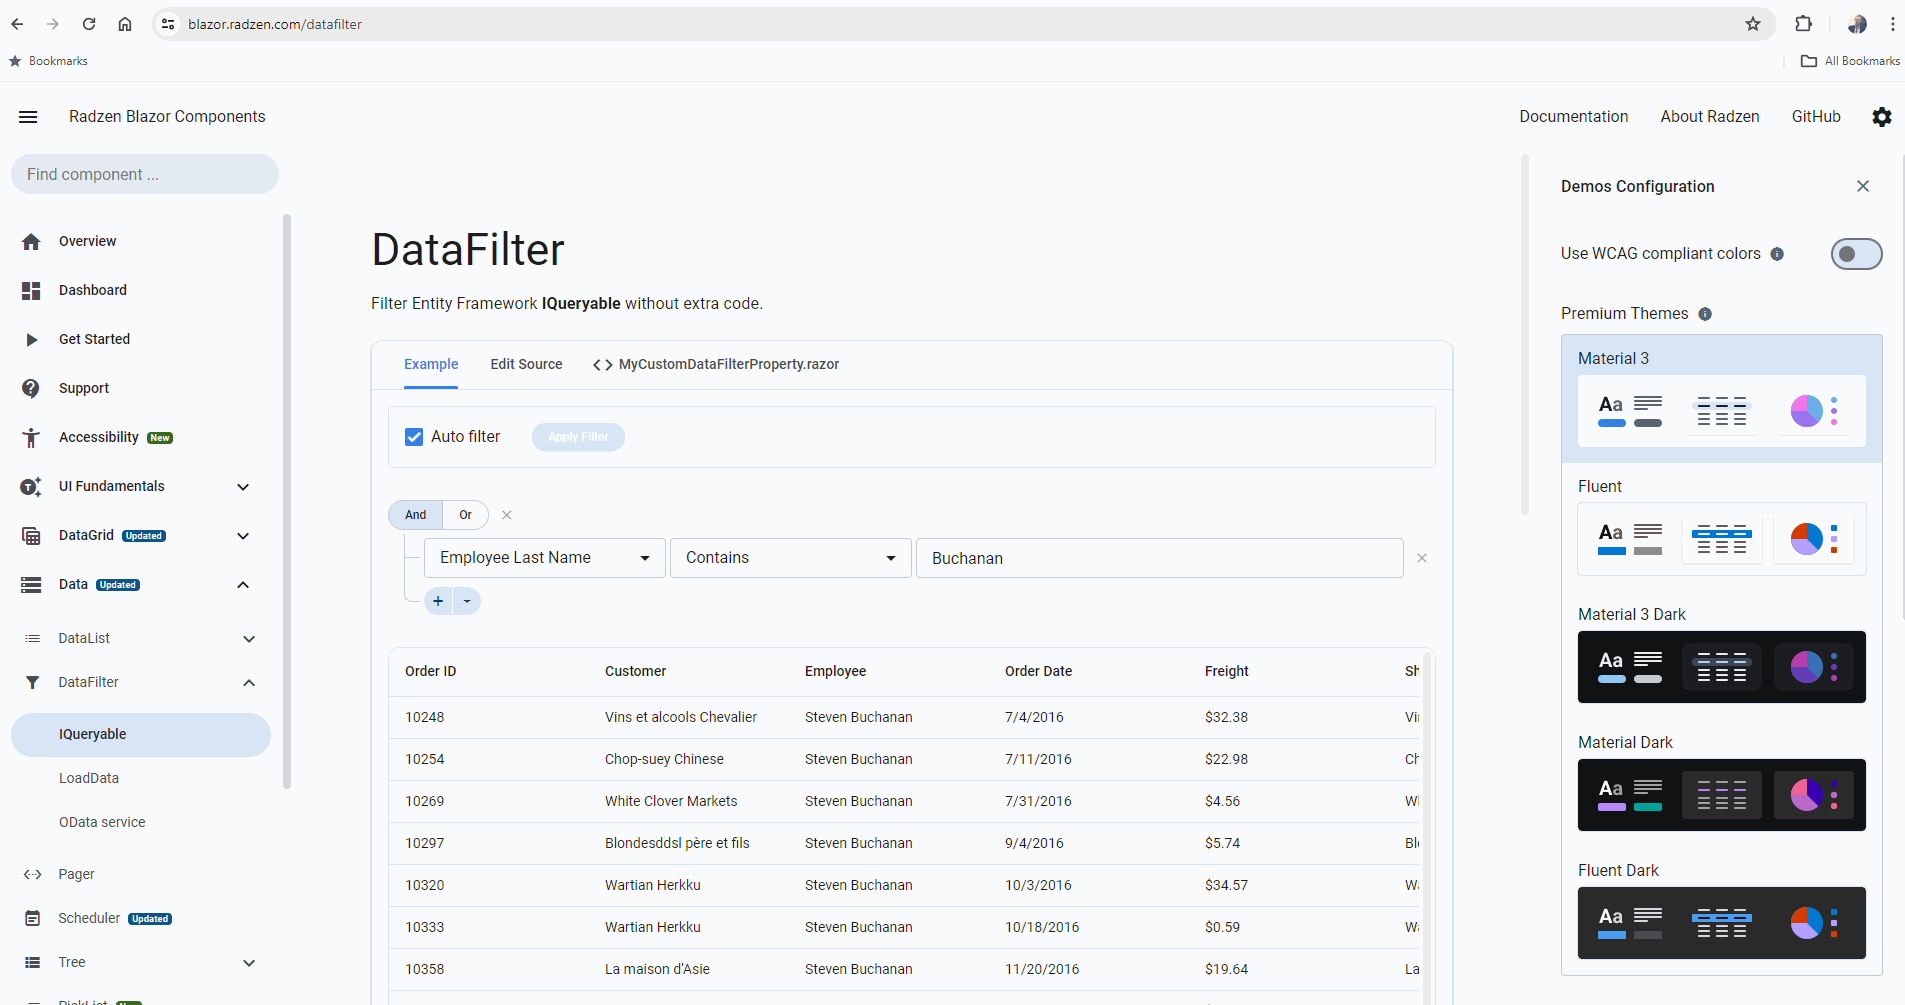1905x1005 pixels.
Task: Open the GitHub link
Action: (1816, 117)
